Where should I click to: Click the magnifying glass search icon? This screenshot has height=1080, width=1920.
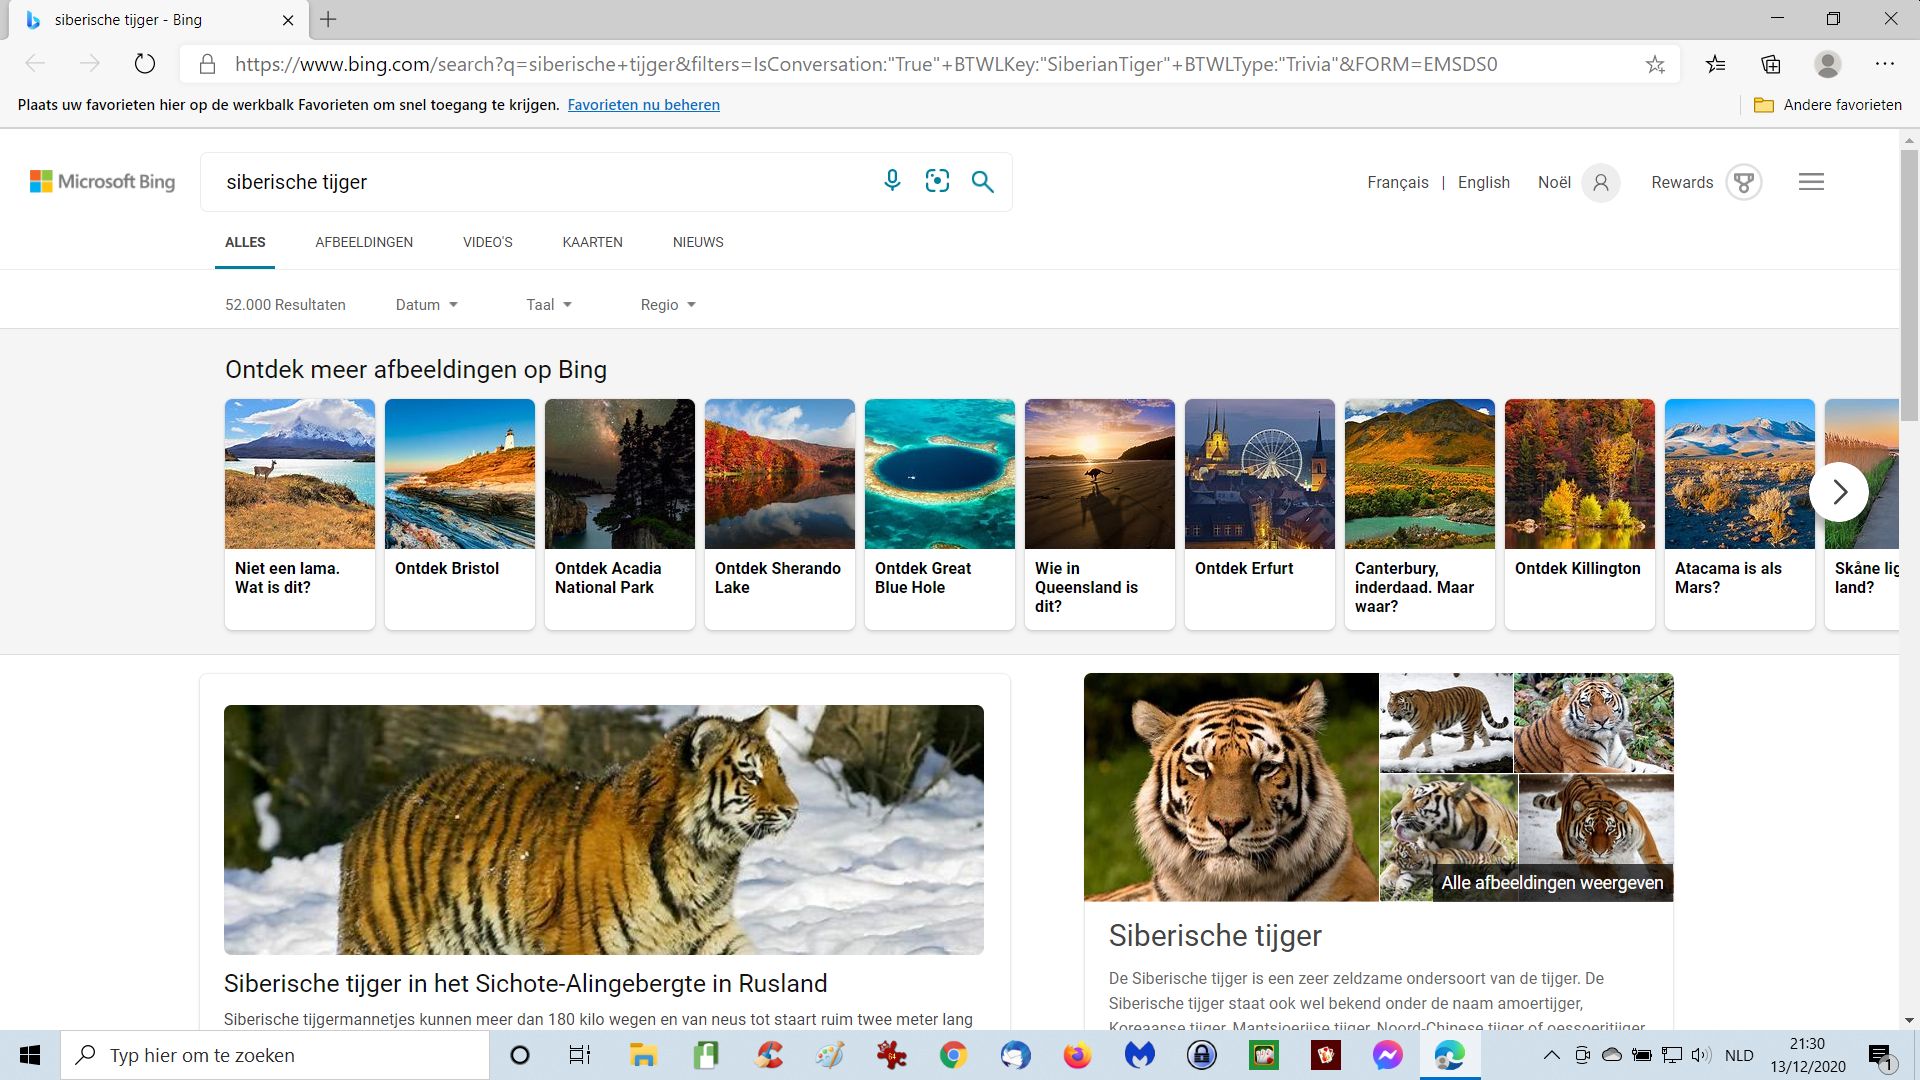(982, 181)
